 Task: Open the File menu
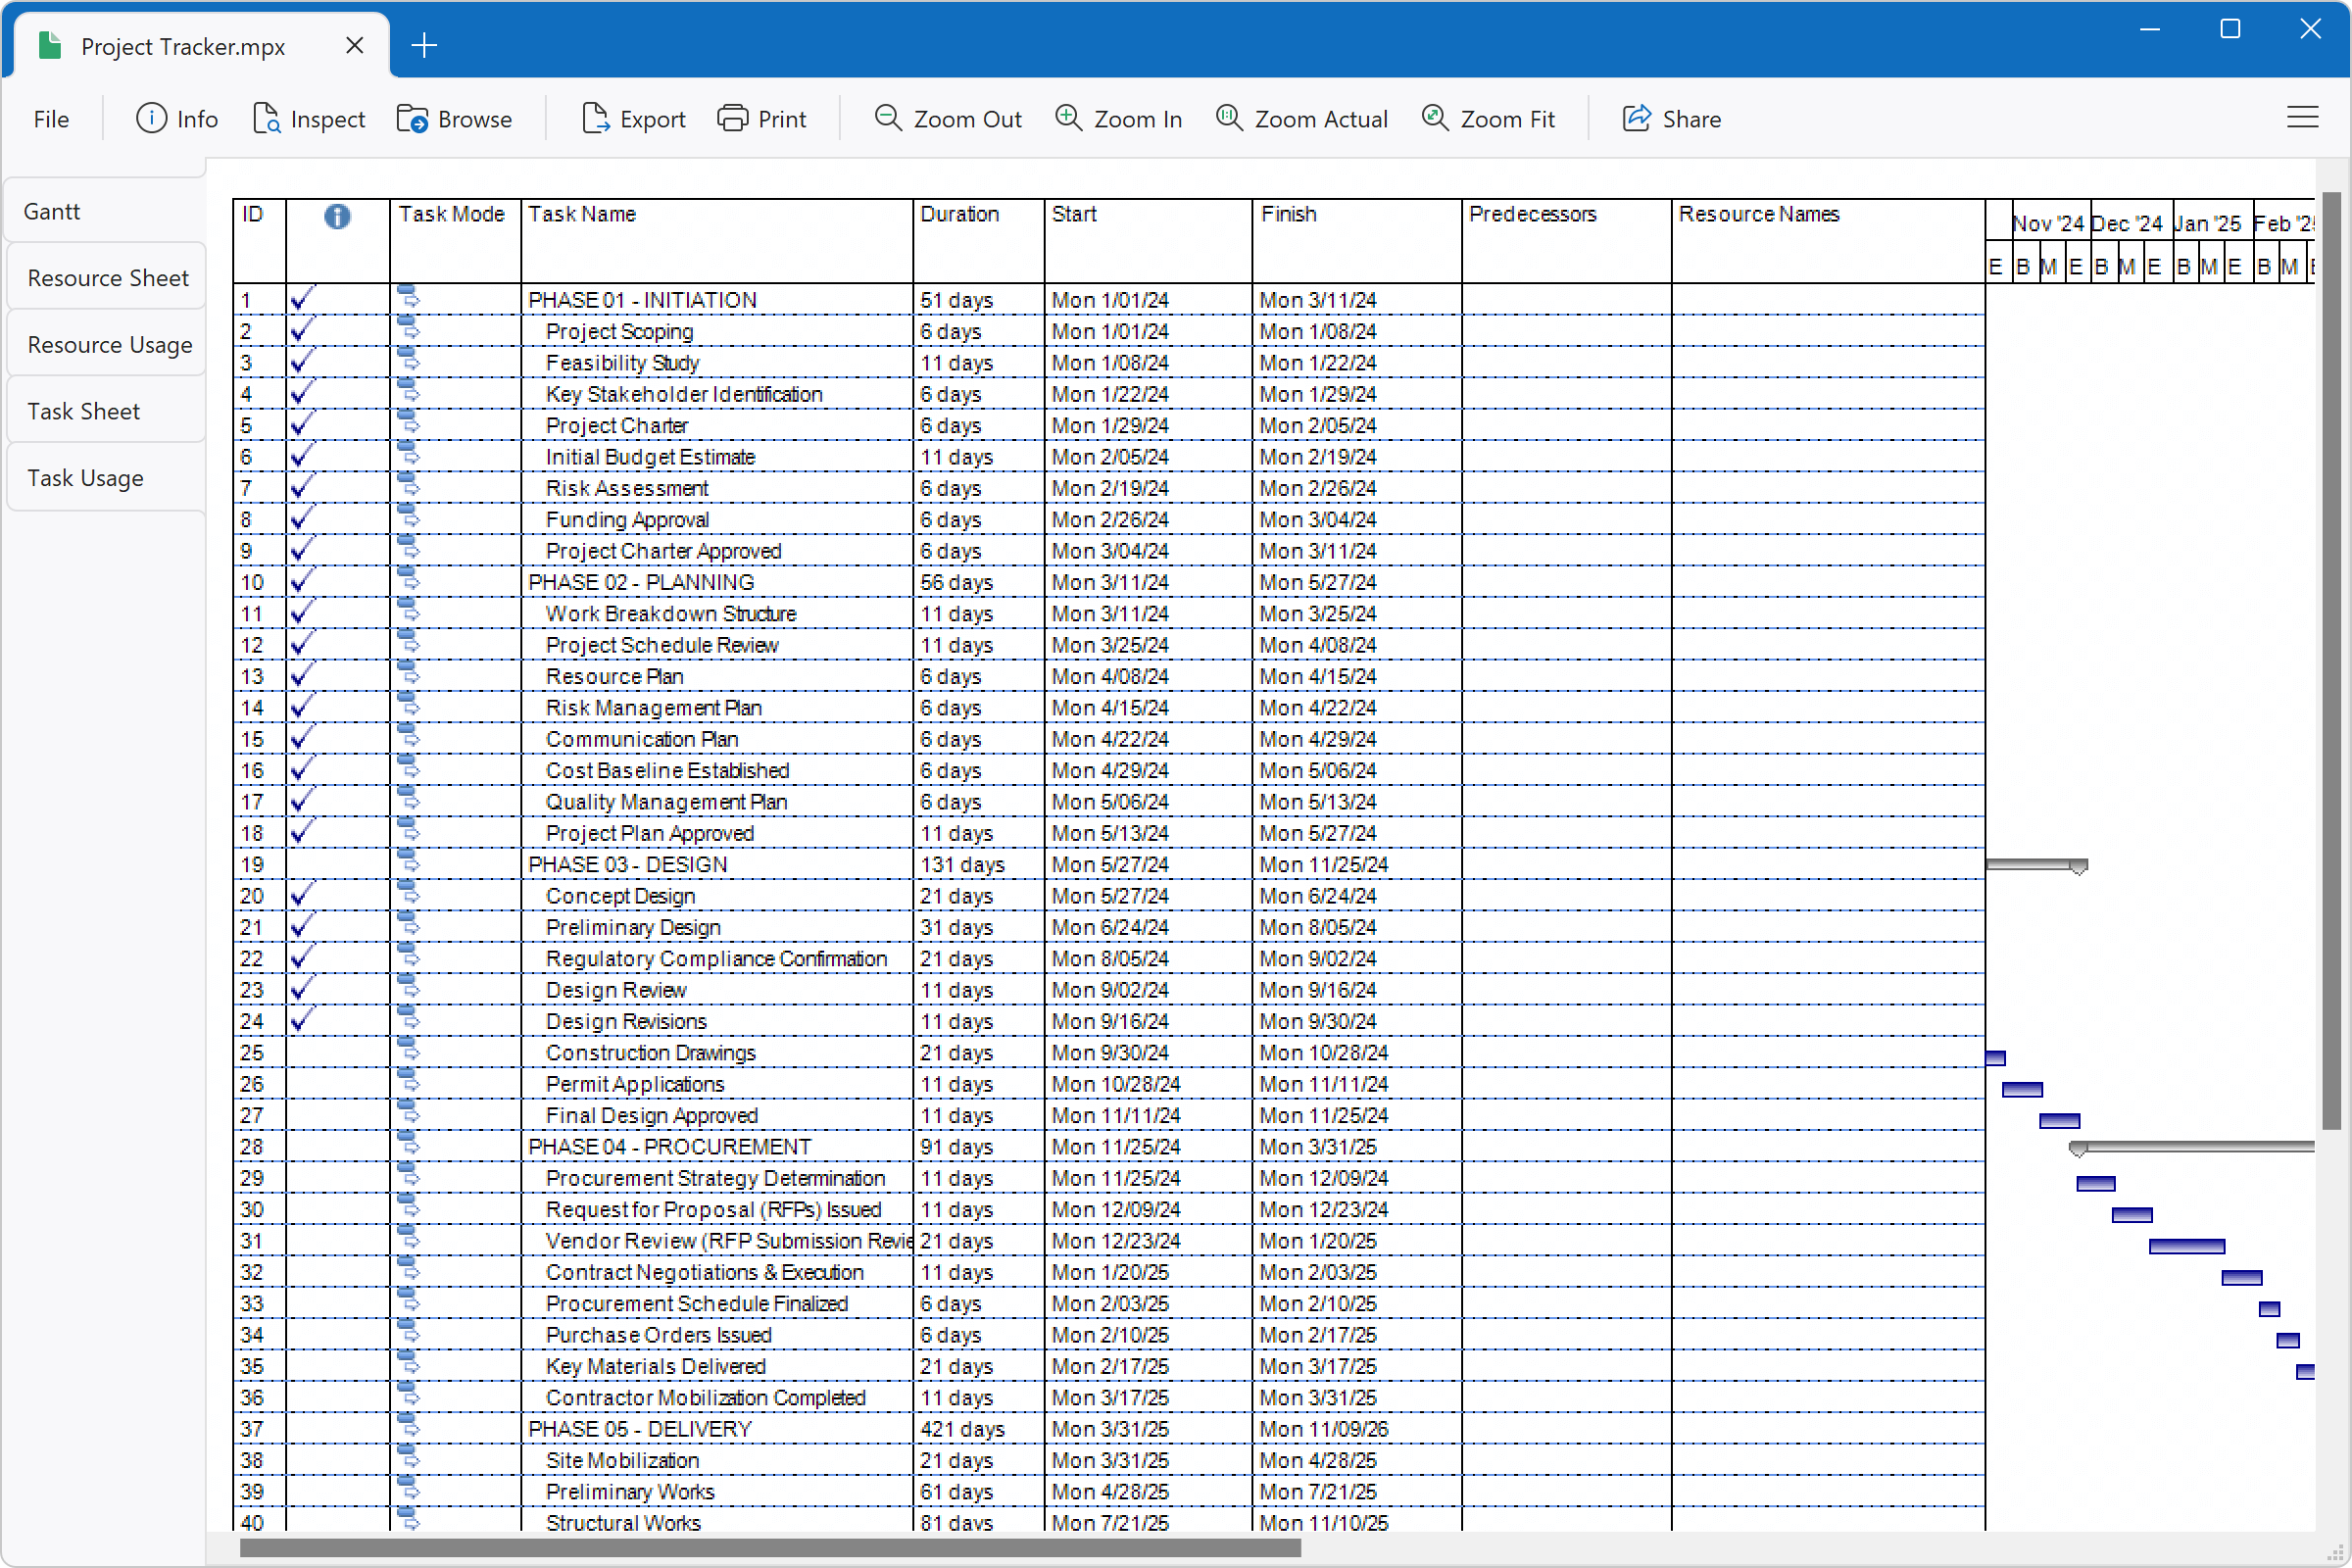click(51, 118)
